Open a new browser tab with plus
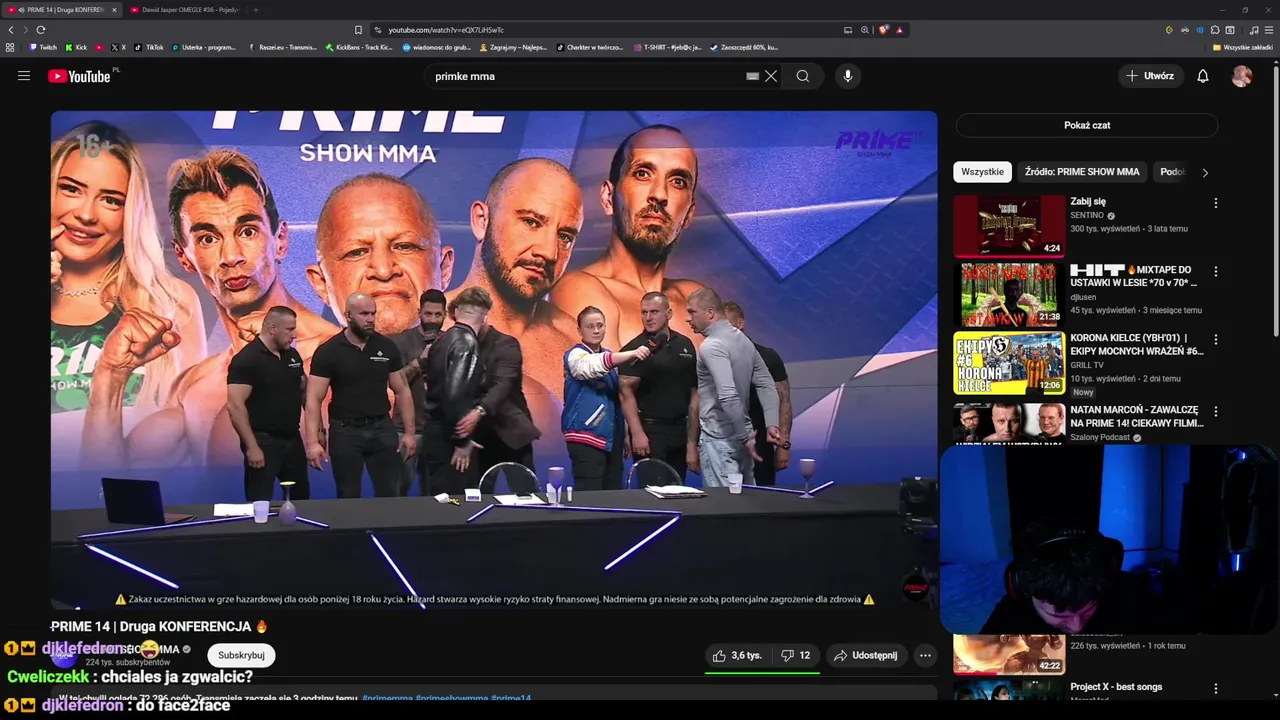The height and width of the screenshot is (720, 1280). [x=256, y=10]
